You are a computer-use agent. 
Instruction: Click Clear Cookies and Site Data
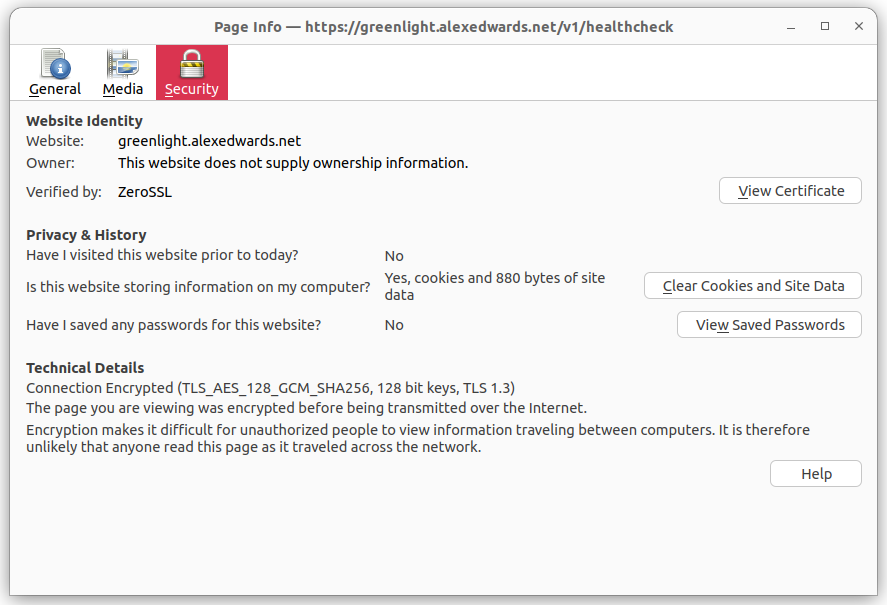(x=753, y=286)
